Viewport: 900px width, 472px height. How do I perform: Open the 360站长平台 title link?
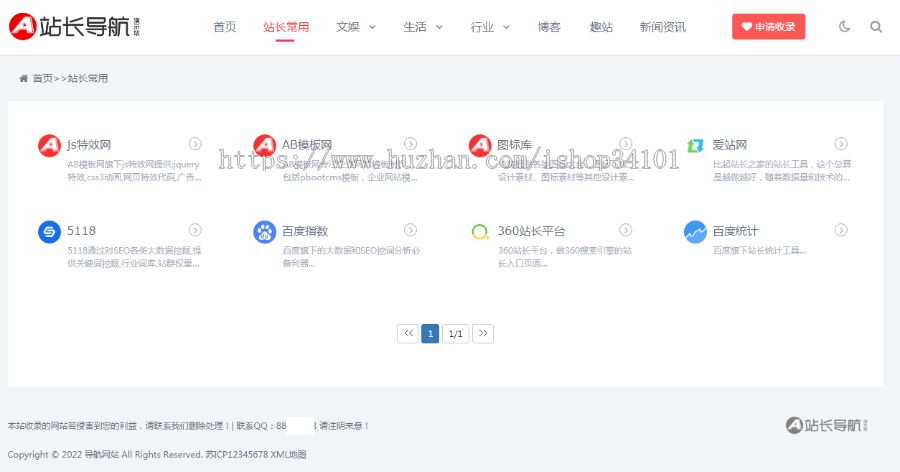tap(532, 231)
